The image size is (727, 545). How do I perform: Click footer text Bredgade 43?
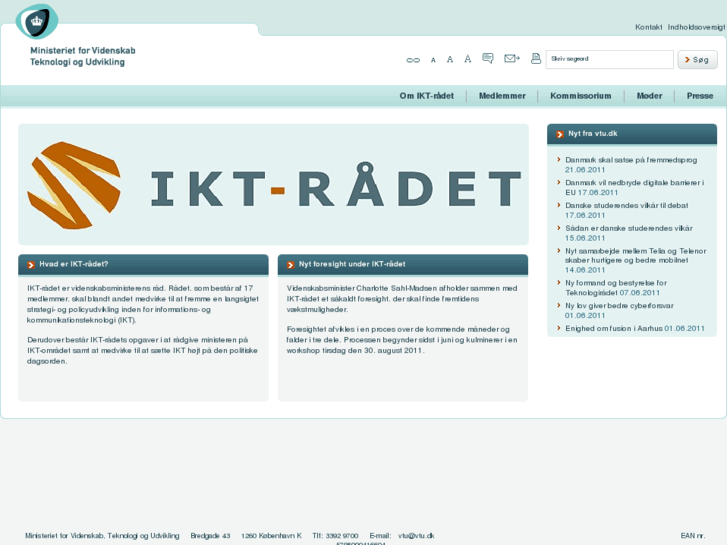point(210,536)
